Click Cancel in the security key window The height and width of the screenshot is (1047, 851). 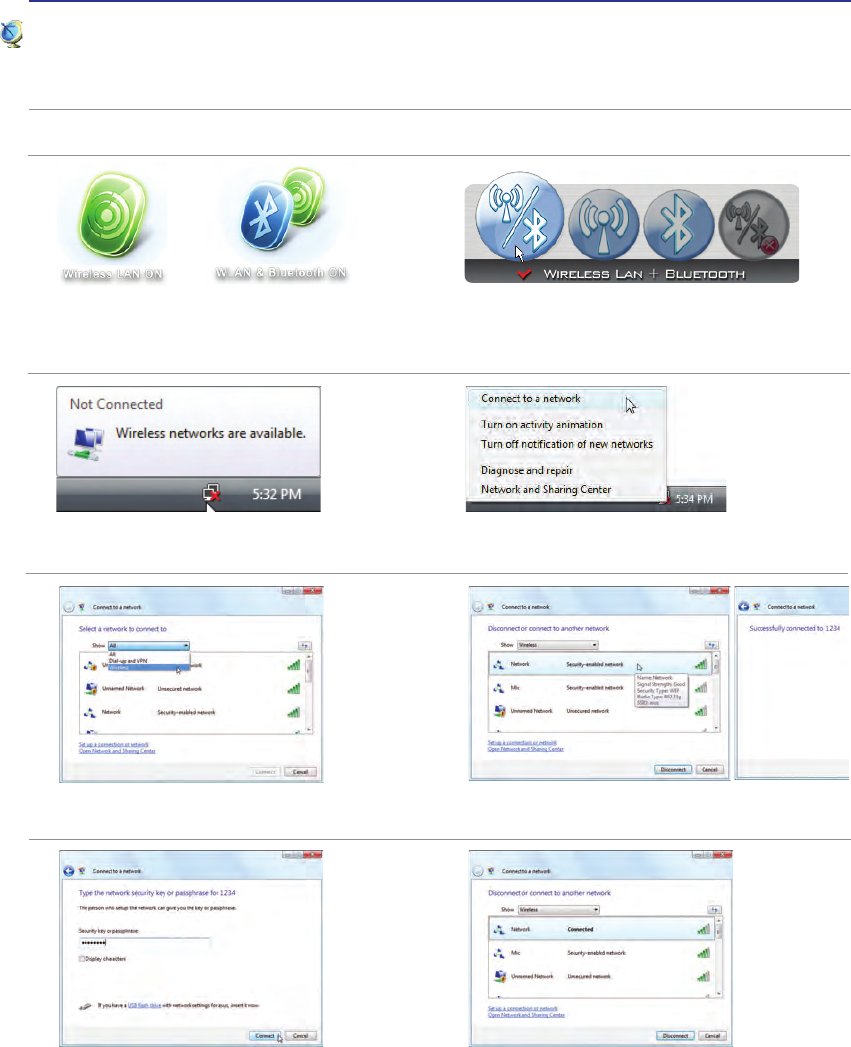(301, 1036)
